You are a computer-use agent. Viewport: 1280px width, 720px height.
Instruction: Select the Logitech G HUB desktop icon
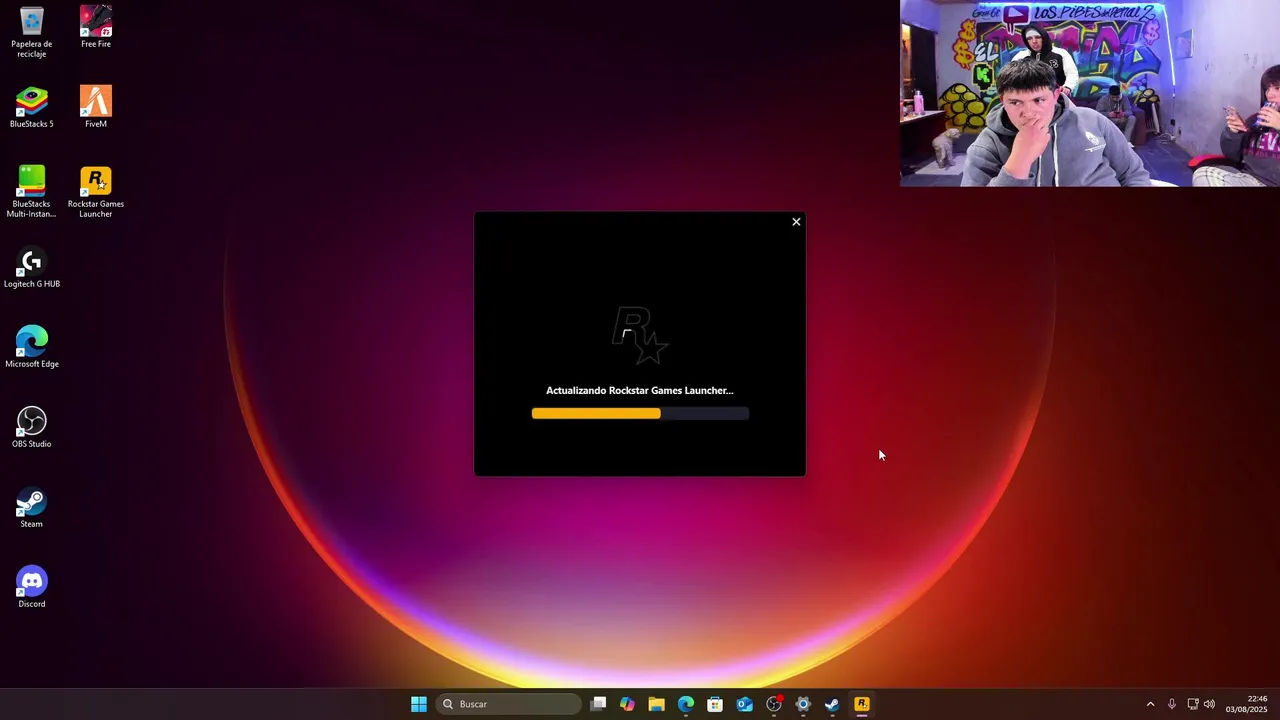click(x=32, y=268)
